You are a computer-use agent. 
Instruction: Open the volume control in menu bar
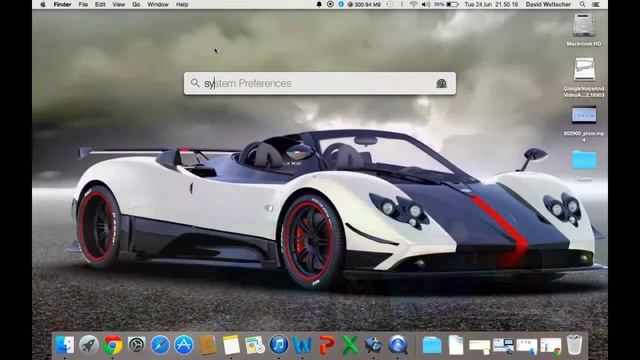[x=425, y=4]
